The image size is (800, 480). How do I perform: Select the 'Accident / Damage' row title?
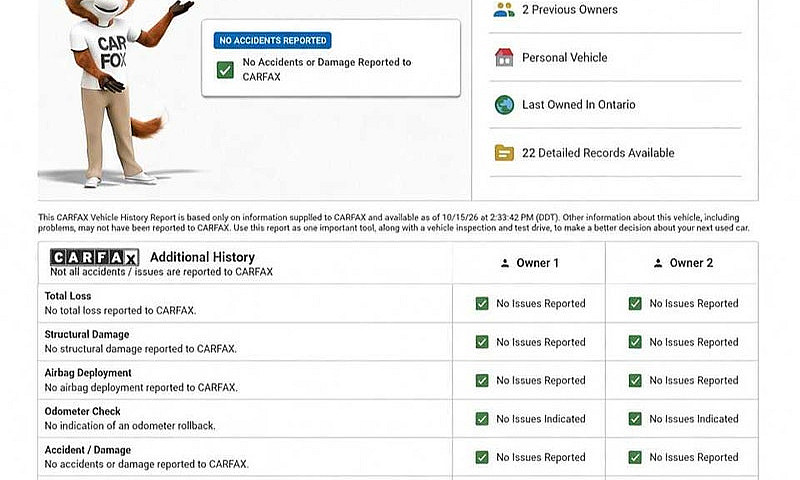[88, 450]
